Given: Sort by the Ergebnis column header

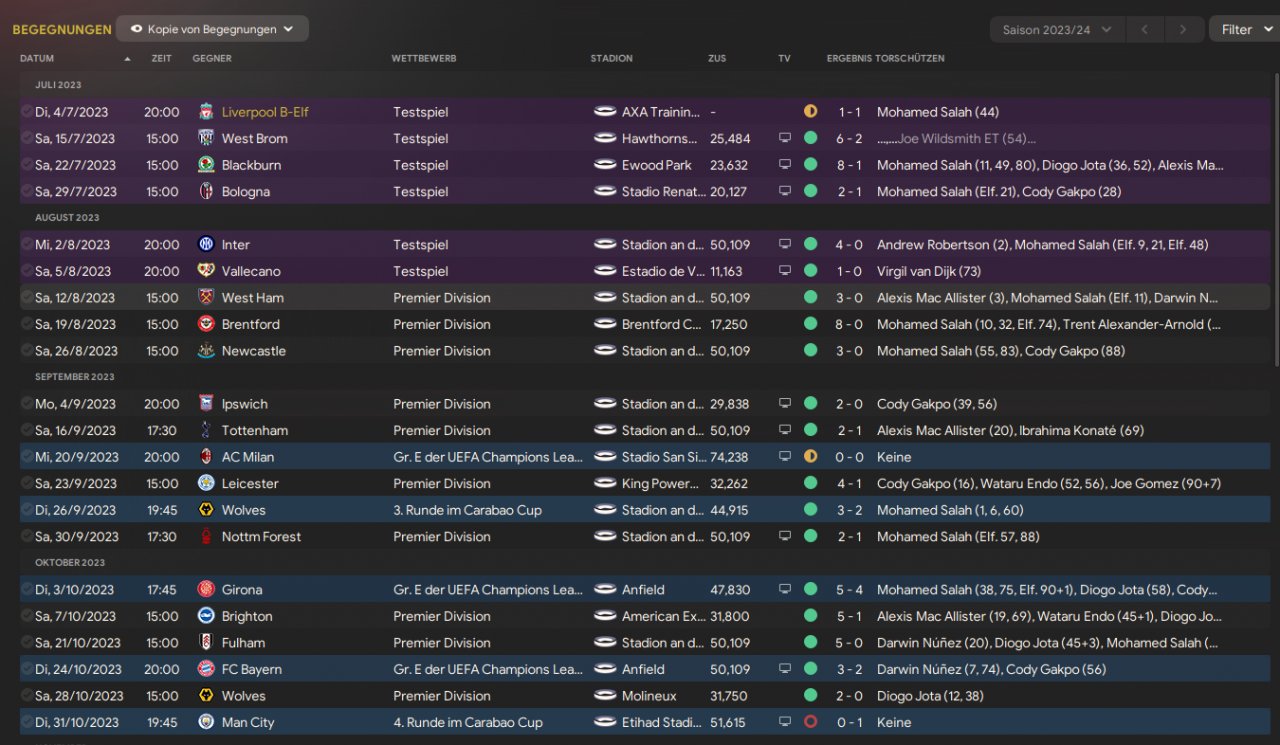Looking at the screenshot, I should (849, 58).
